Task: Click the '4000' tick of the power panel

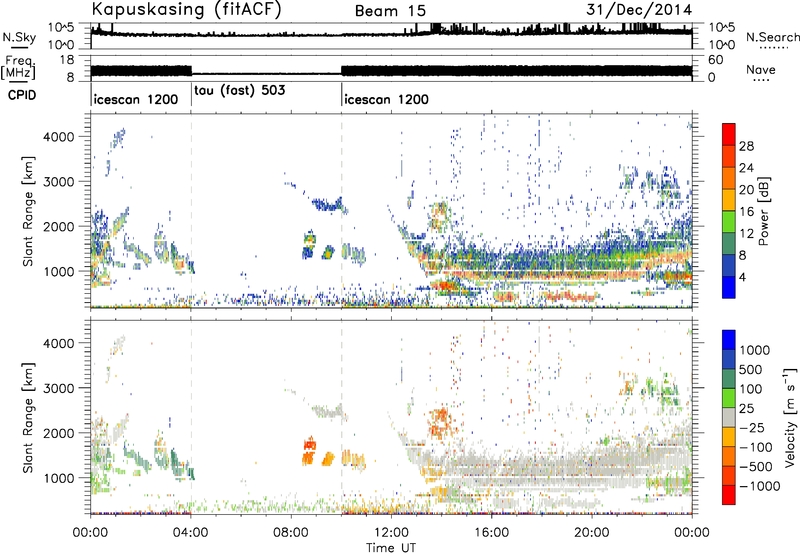Action: coord(59,137)
